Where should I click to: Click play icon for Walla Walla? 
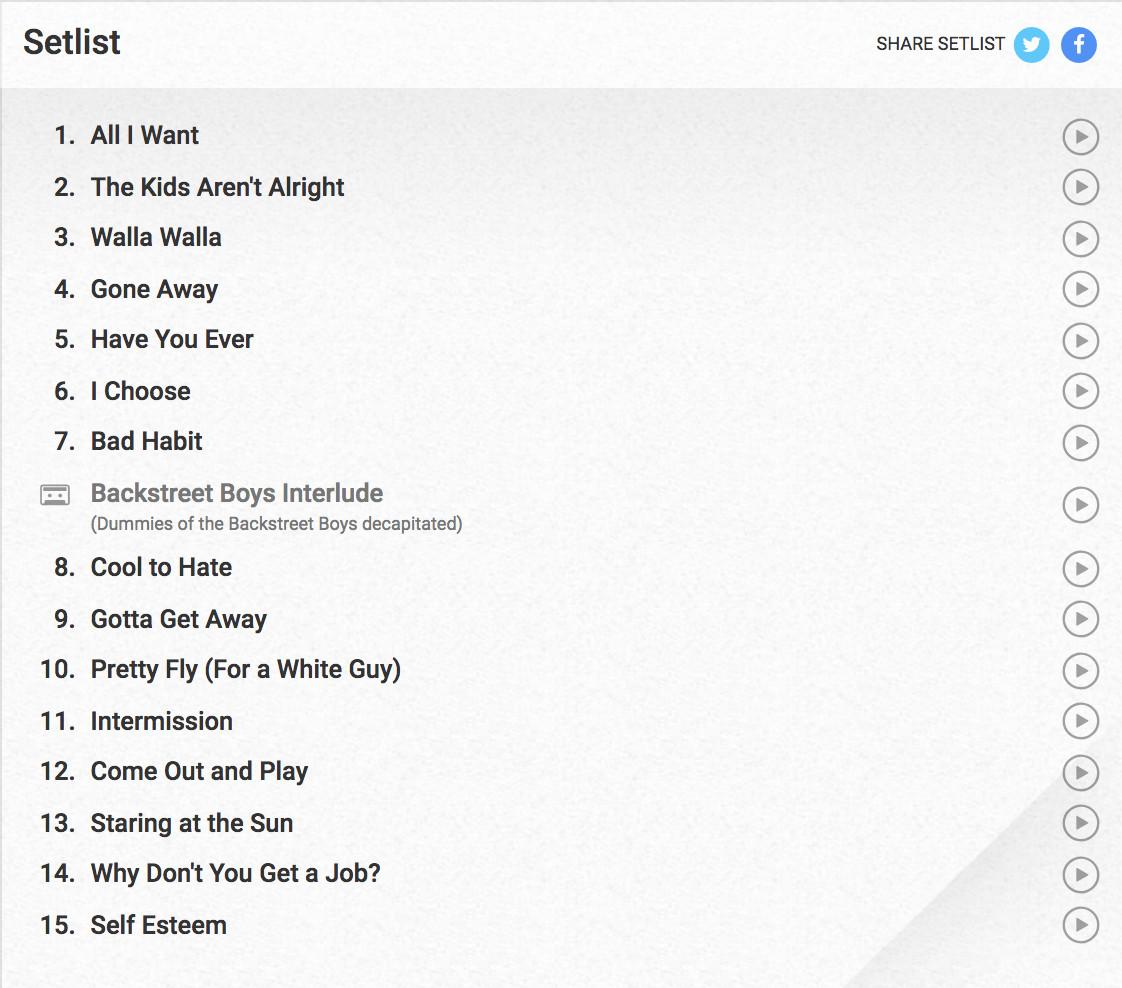point(1080,239)
